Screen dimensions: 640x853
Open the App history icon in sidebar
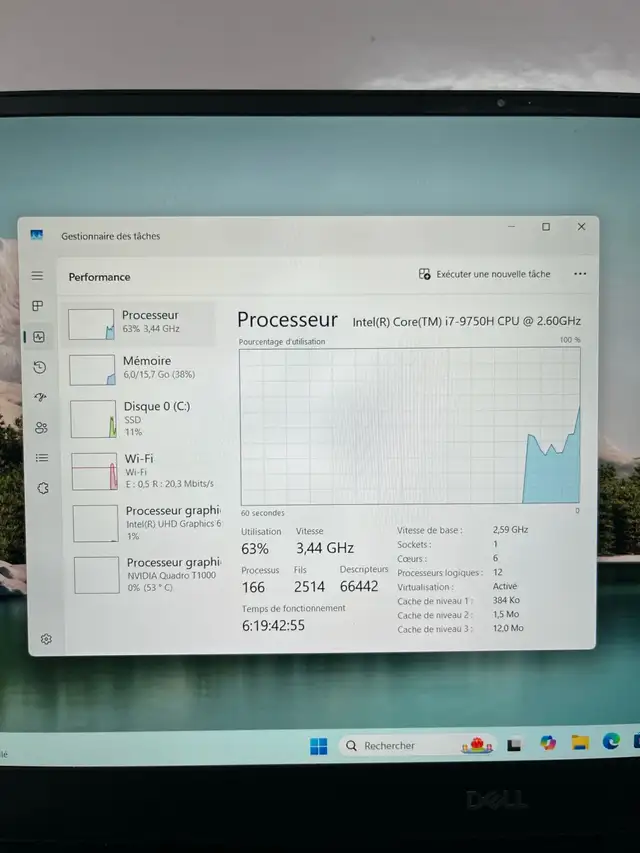(x=39, y=367)
